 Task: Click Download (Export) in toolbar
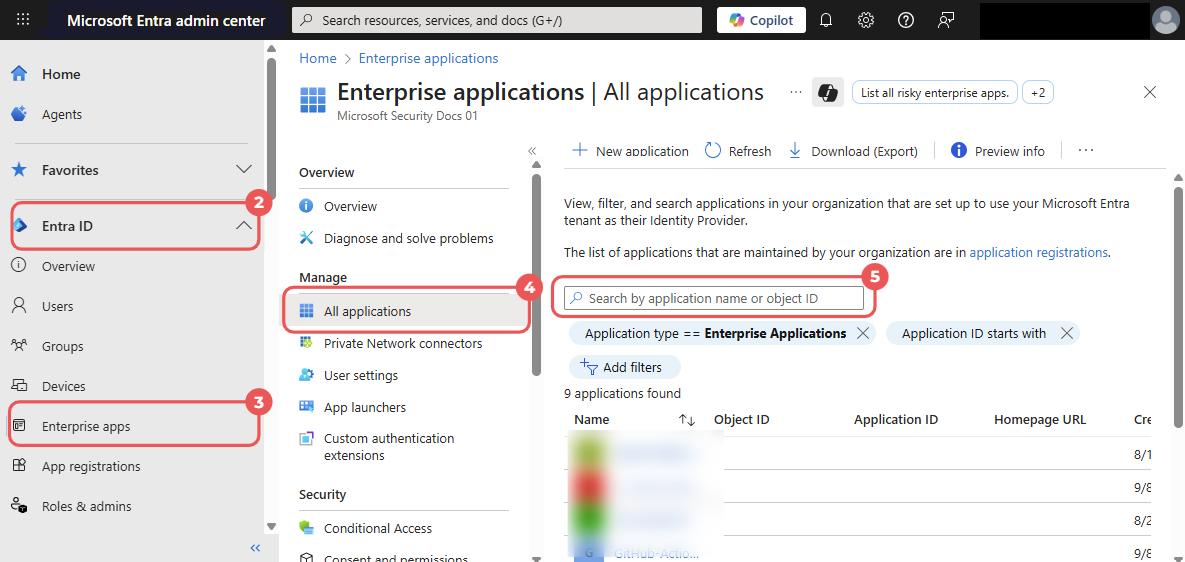point(853,150)
